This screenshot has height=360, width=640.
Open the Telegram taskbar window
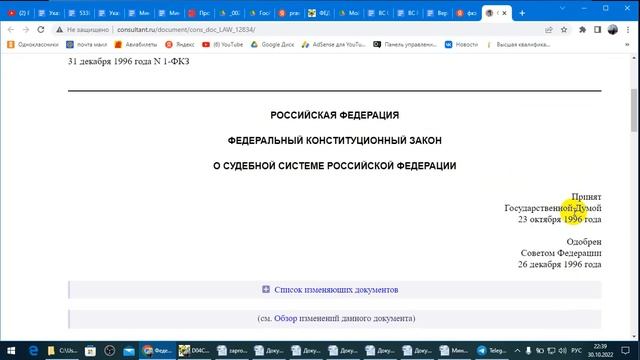click(491, 351)
